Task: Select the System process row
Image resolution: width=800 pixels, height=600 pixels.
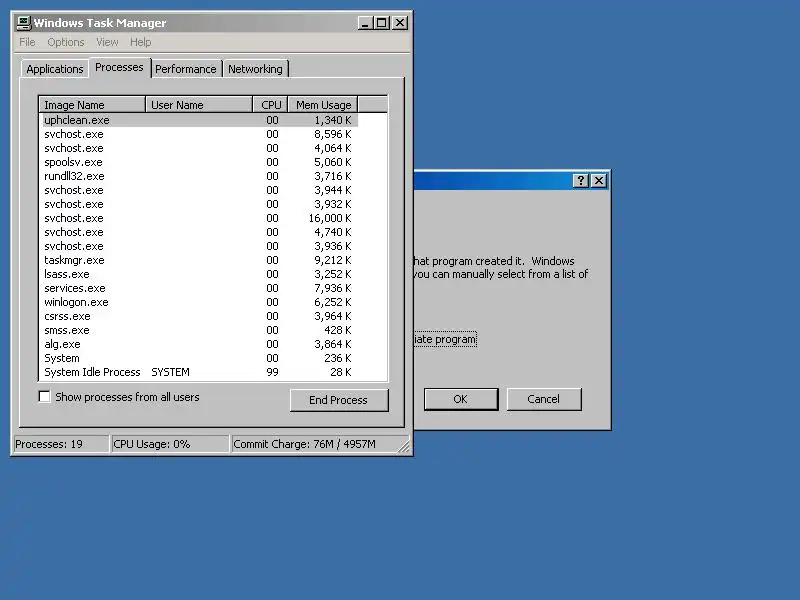Action: point(198,358)
